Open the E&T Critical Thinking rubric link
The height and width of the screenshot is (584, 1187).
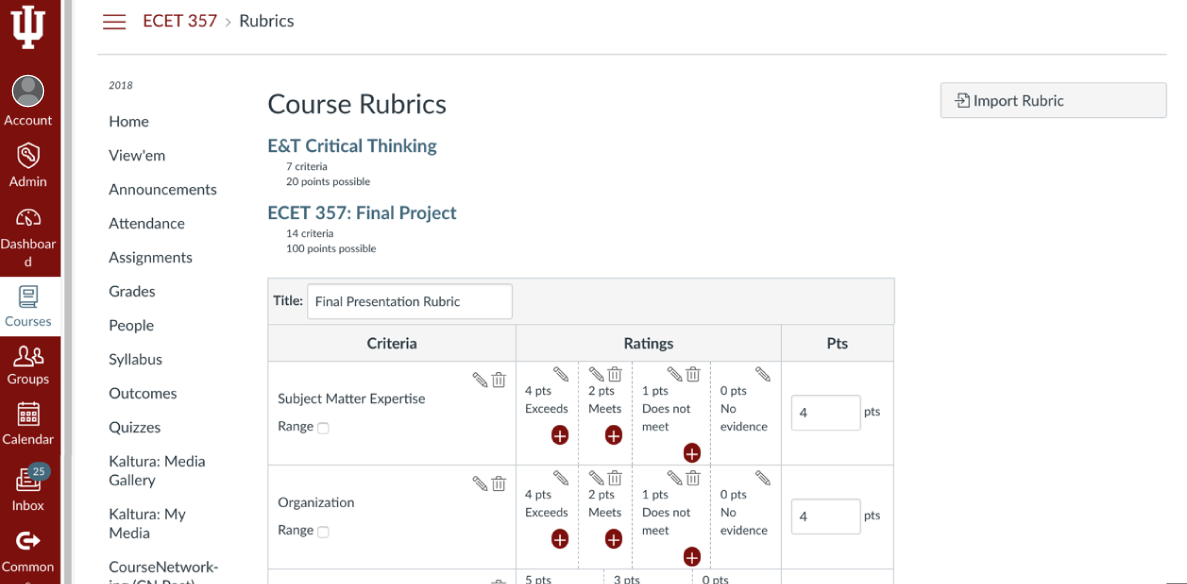click(352, 145)
